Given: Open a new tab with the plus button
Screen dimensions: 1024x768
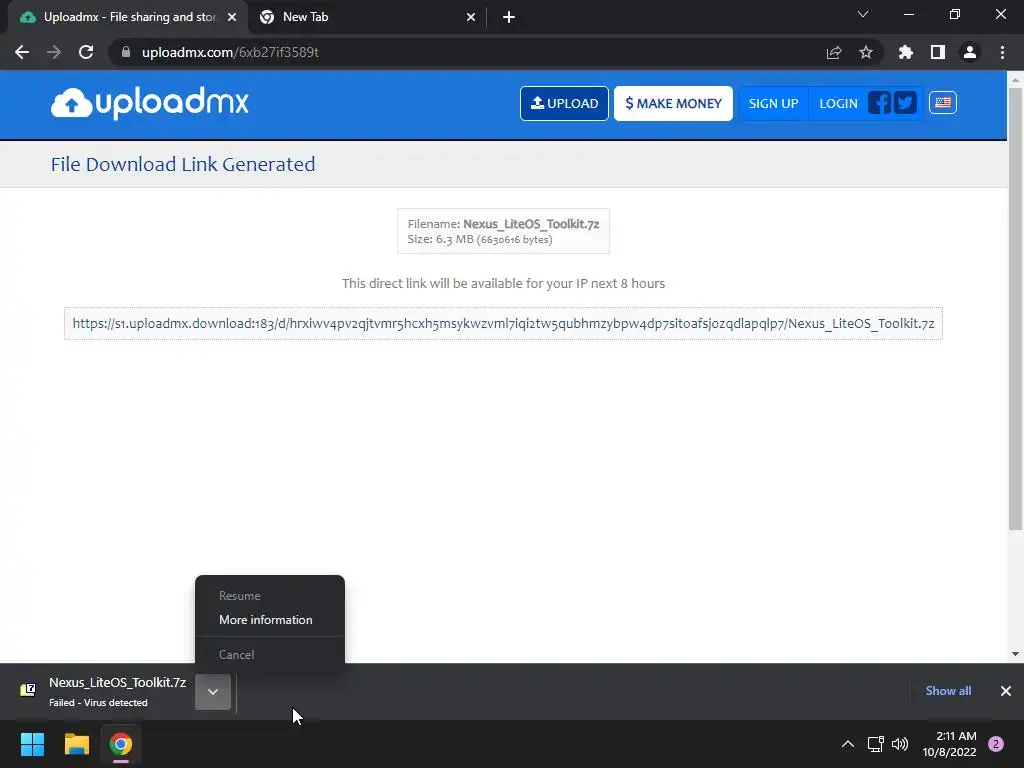Looking at the screenshot, I should (509, 17).
